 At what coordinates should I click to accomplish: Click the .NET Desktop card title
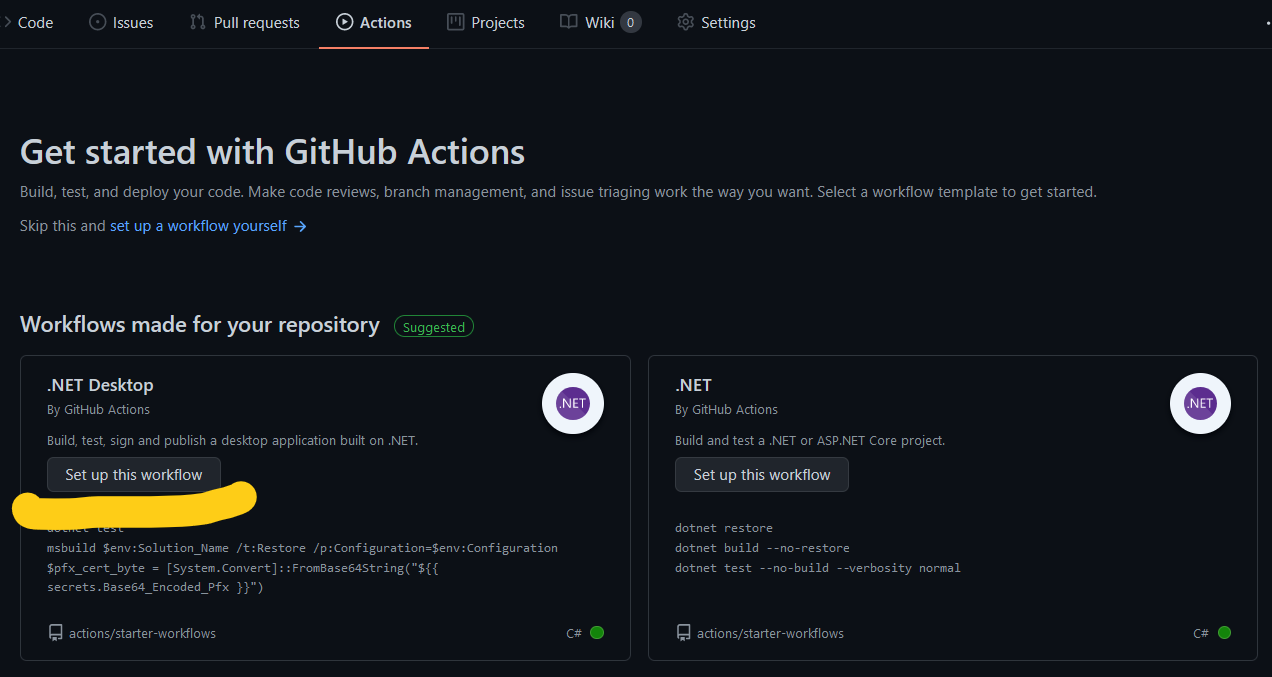click(x=100, y=385)
